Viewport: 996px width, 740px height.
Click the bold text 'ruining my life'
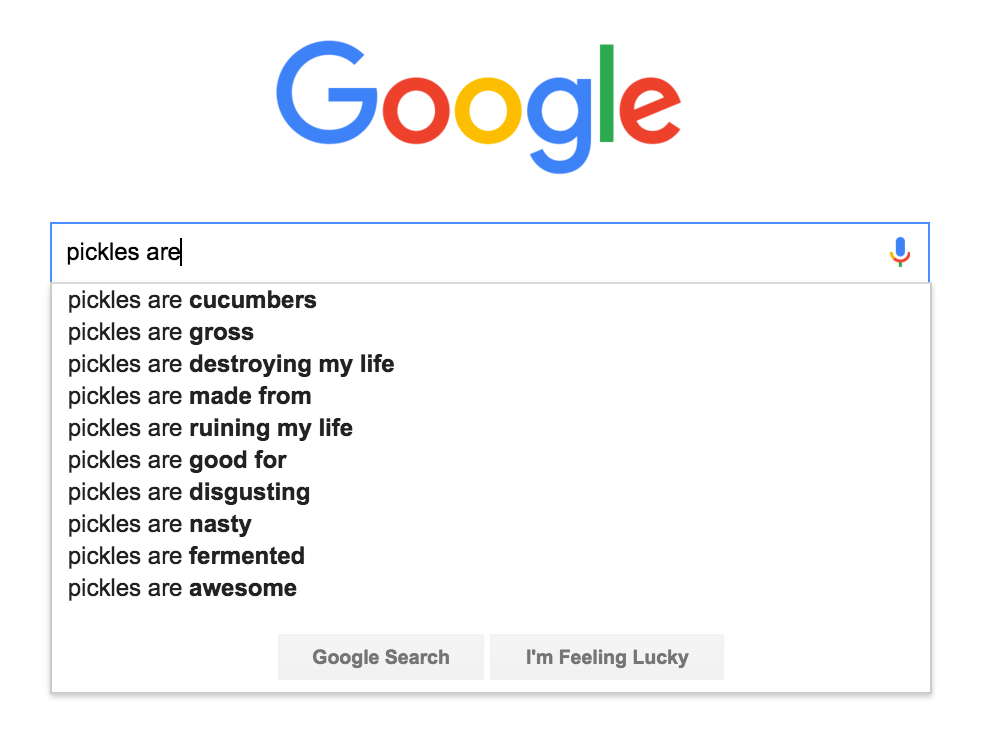point(271,428)
